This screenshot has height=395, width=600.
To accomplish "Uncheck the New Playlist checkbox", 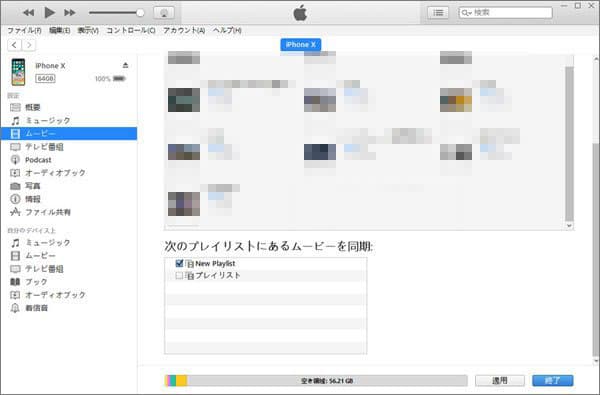I will point(179,263).
